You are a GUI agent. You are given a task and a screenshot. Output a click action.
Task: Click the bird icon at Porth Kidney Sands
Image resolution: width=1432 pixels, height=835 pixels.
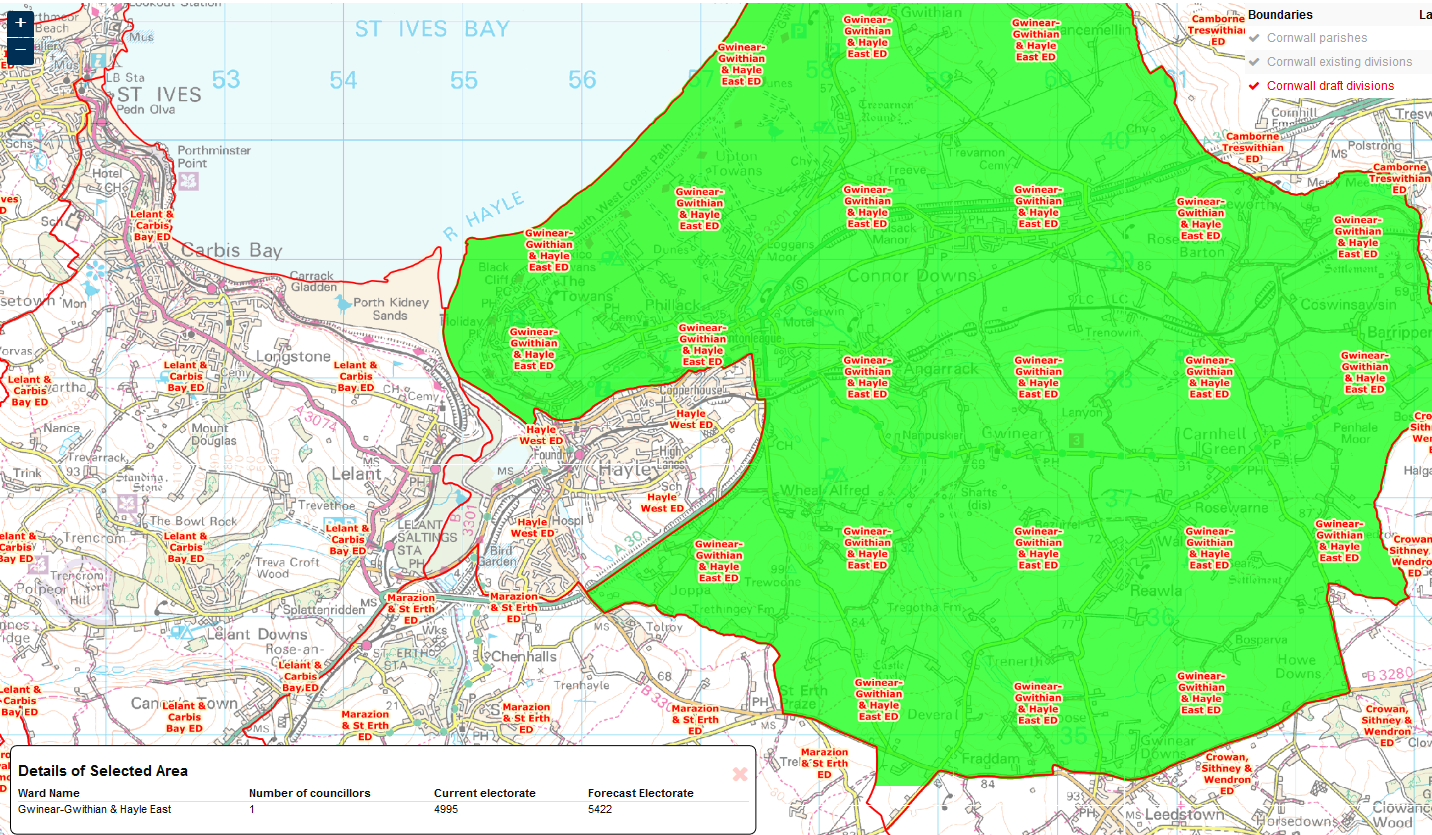[345, 303]
